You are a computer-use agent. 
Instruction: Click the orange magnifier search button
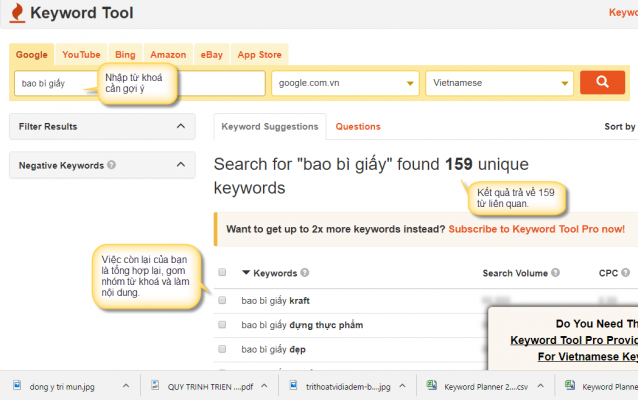[x=602, y=83]
